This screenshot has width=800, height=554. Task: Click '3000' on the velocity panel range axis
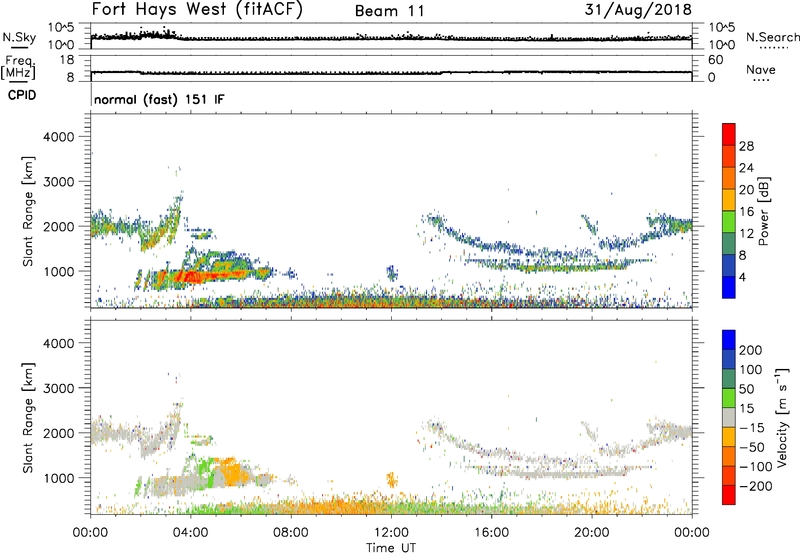pyautogui.click(x=58, y=388)
